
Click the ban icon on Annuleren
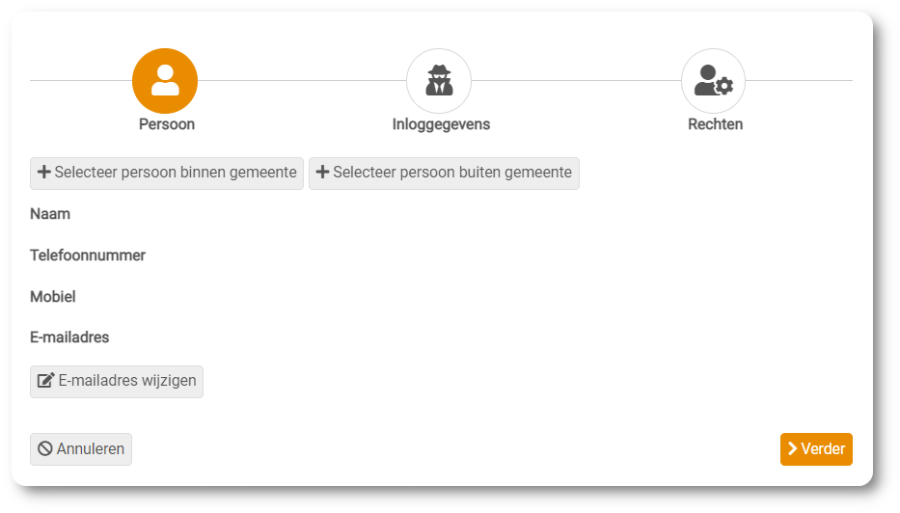pyautogui.click(x=45, y=449)
